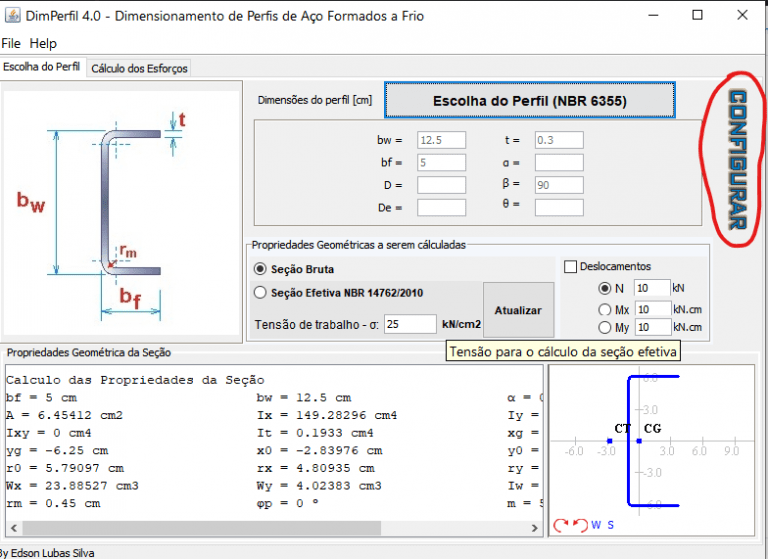Viewport: 768px width, 559px height.
Task: Open the File menu
Action: pyautogui.click(x=11, y=44)
